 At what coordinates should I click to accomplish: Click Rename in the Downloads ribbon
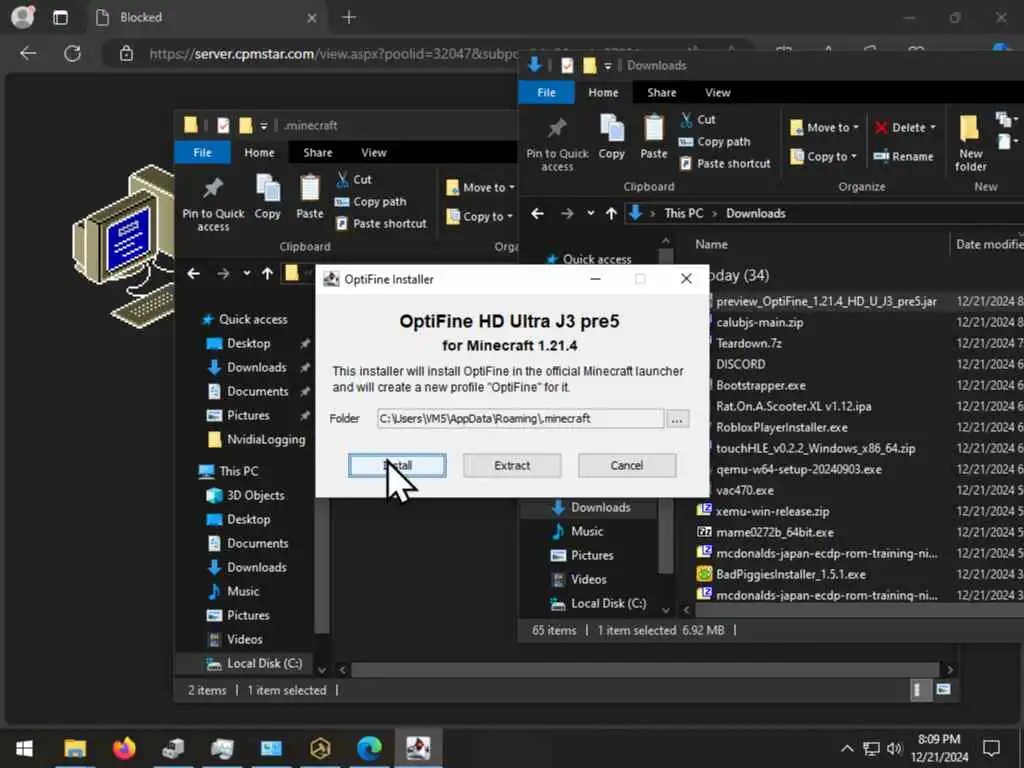(904, 157)
